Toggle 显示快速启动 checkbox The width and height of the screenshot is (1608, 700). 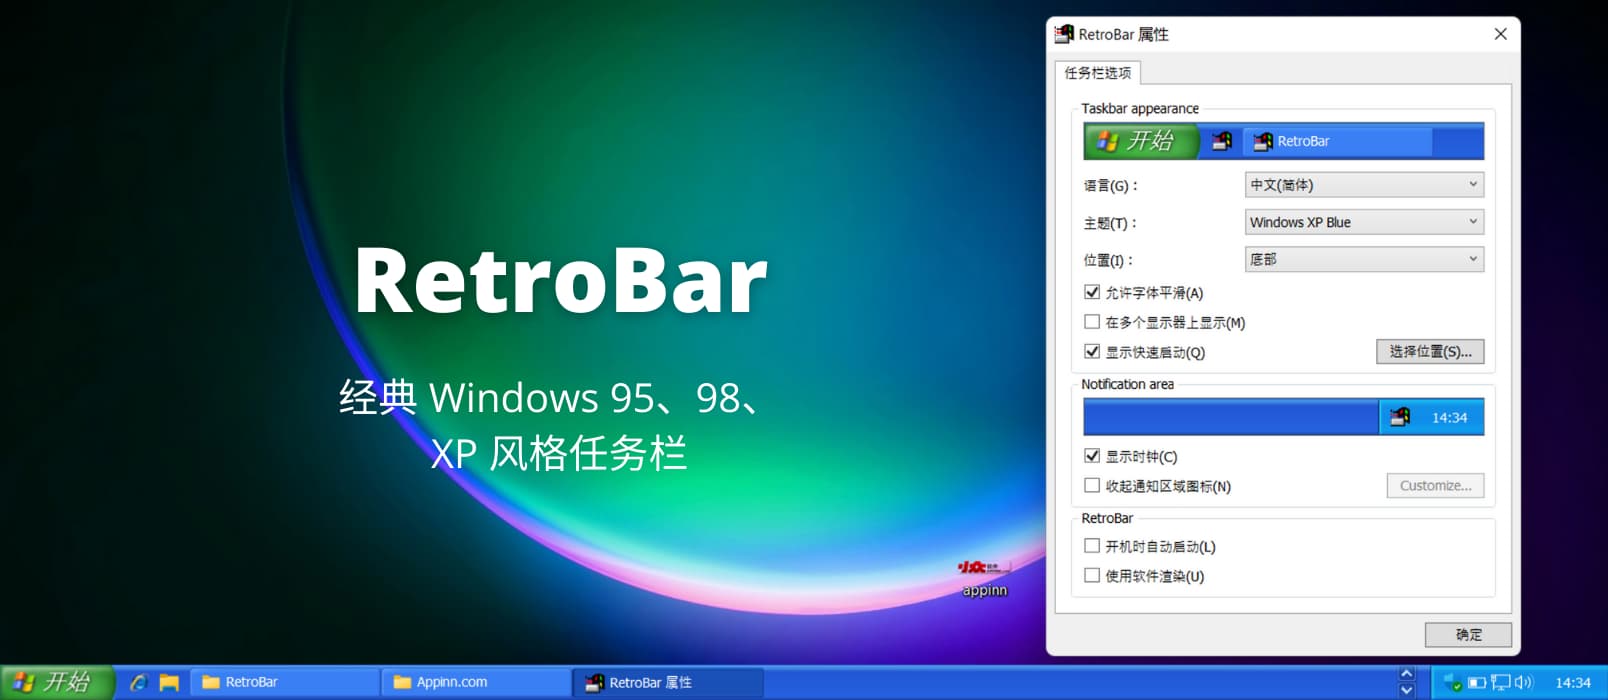coord(1092,351)
